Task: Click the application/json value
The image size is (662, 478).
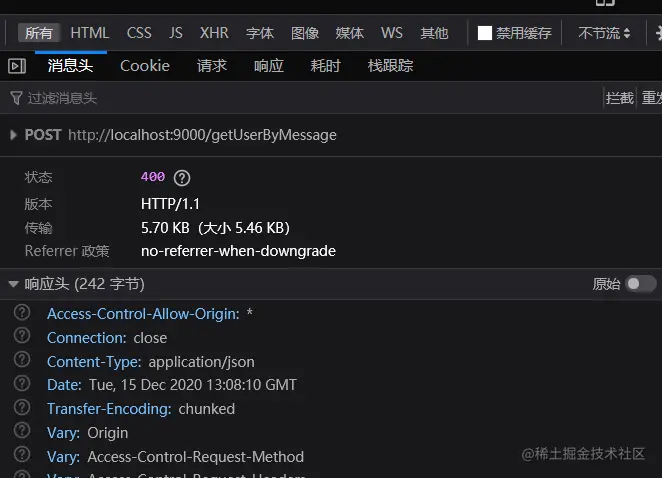Action: [x=202, y=362]
